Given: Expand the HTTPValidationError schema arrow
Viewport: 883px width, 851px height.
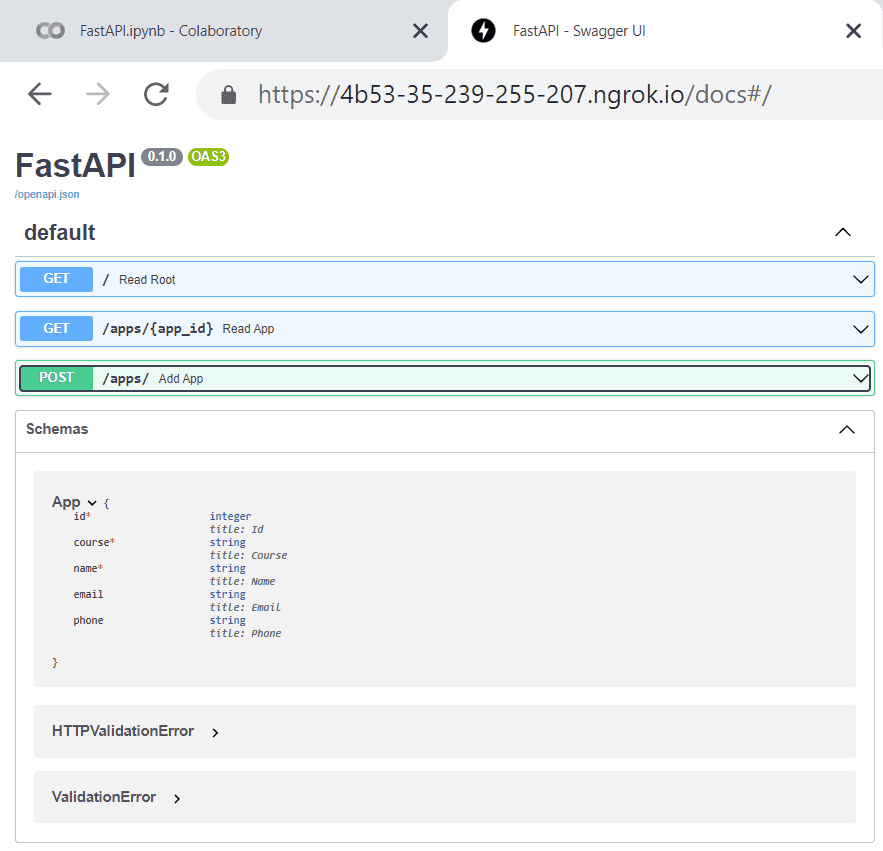Looking at the screenshot, I should (215, 732).
